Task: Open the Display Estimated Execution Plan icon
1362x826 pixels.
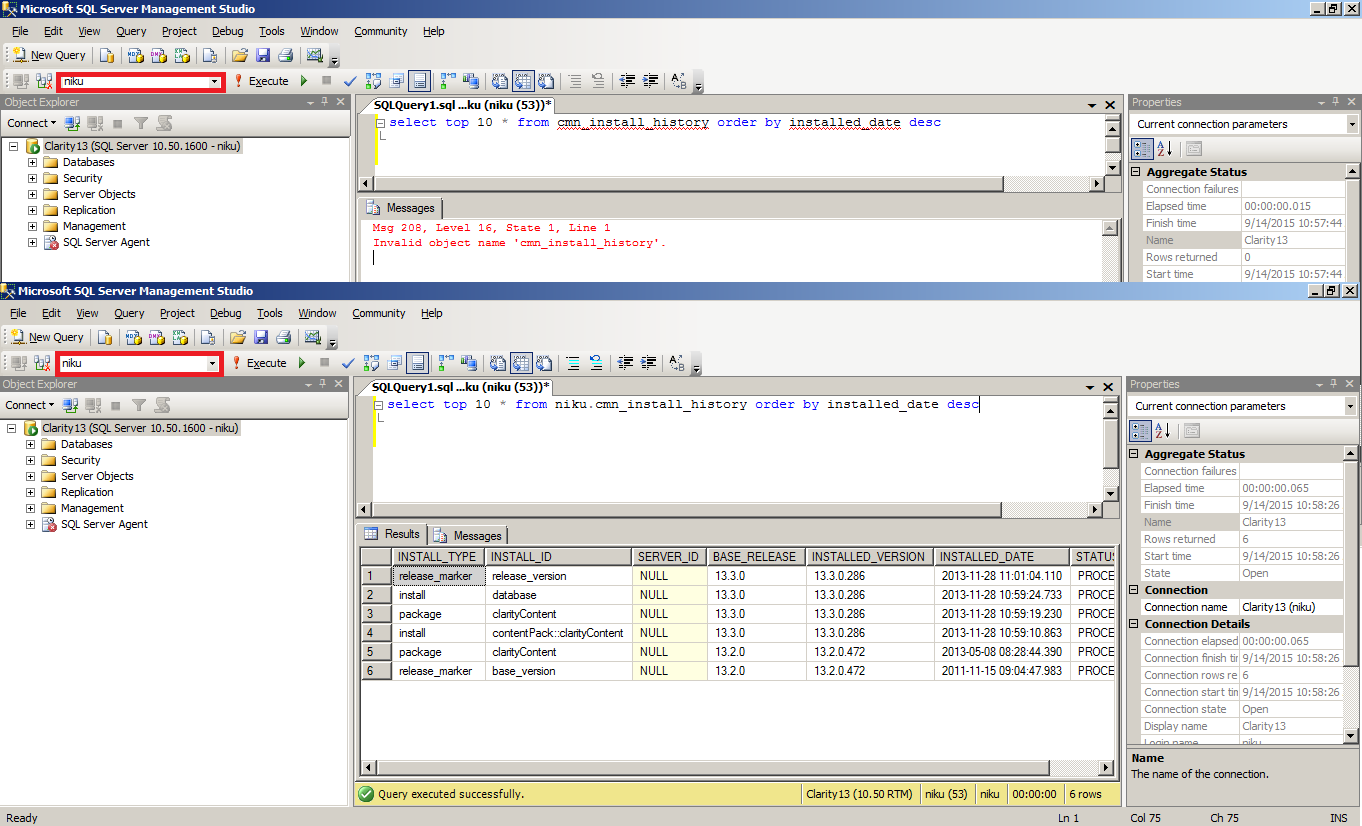Action: [x=373, y=81]
